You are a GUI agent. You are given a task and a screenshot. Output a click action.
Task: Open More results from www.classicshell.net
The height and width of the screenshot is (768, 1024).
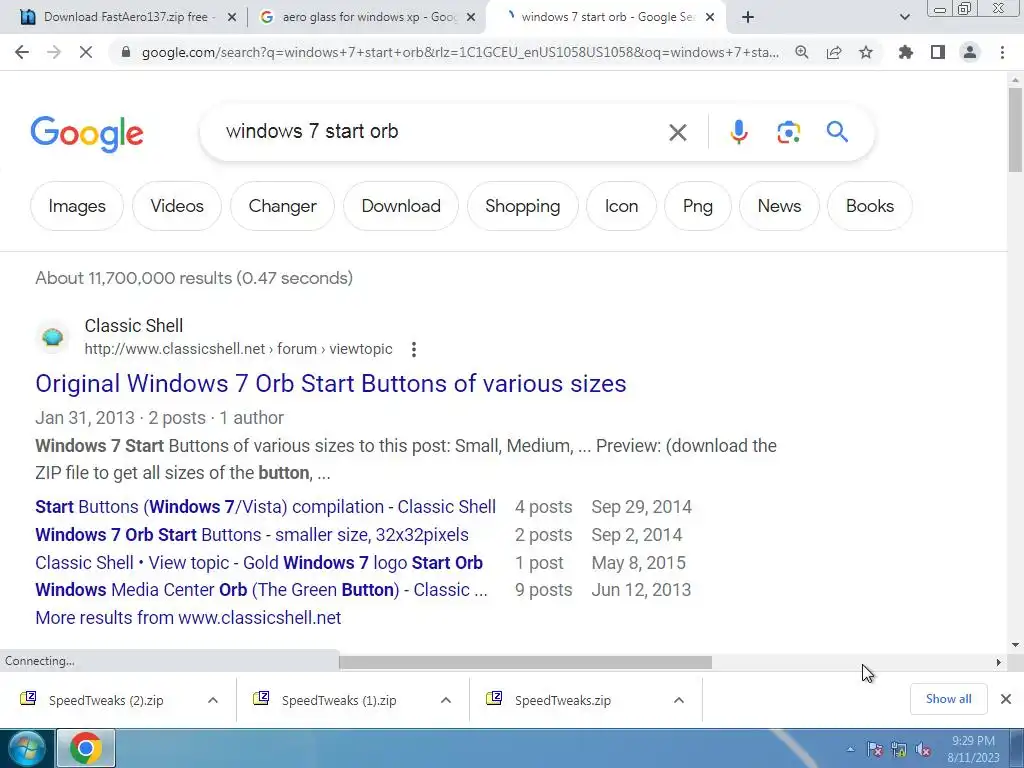188,618
